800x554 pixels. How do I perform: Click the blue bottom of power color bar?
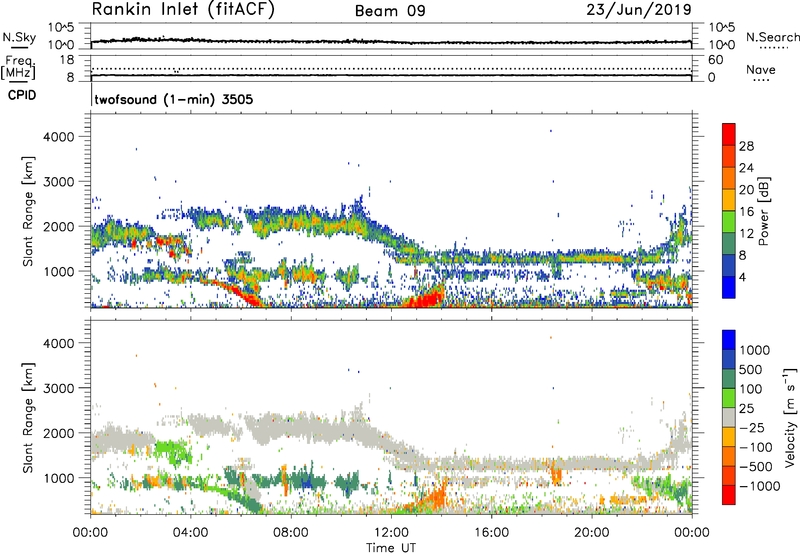tap(729, 288)
